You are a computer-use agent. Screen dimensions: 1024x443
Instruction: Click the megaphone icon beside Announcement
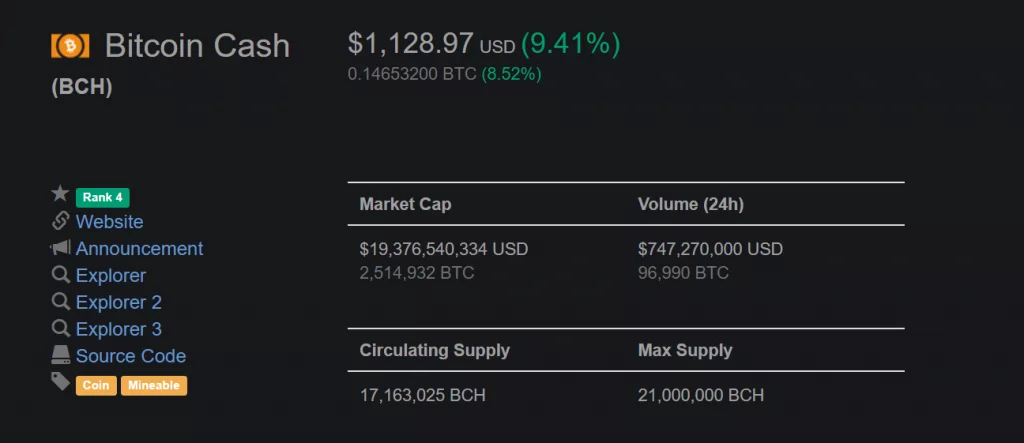pyautogui.click(x=60, y=248)
